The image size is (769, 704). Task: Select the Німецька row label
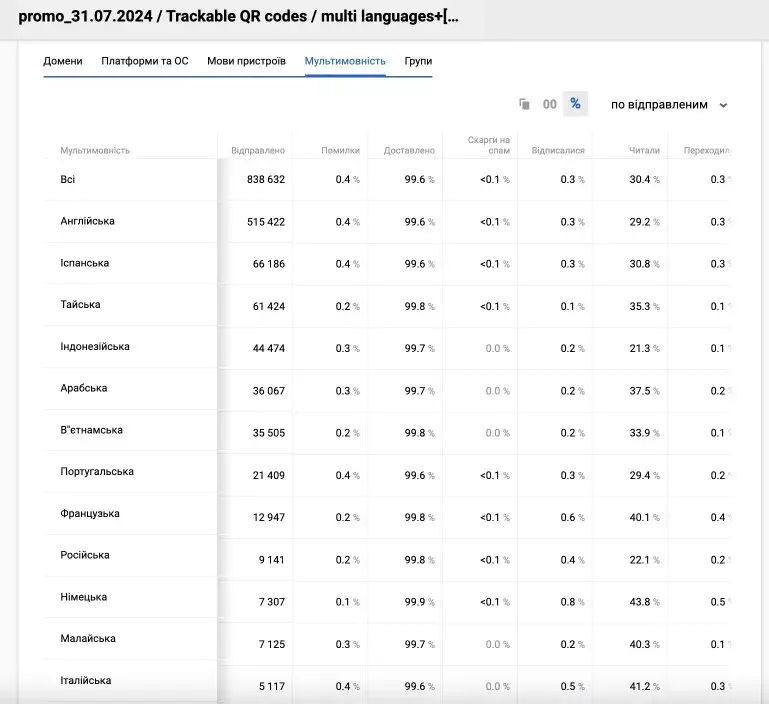click(x=84, y=597)
